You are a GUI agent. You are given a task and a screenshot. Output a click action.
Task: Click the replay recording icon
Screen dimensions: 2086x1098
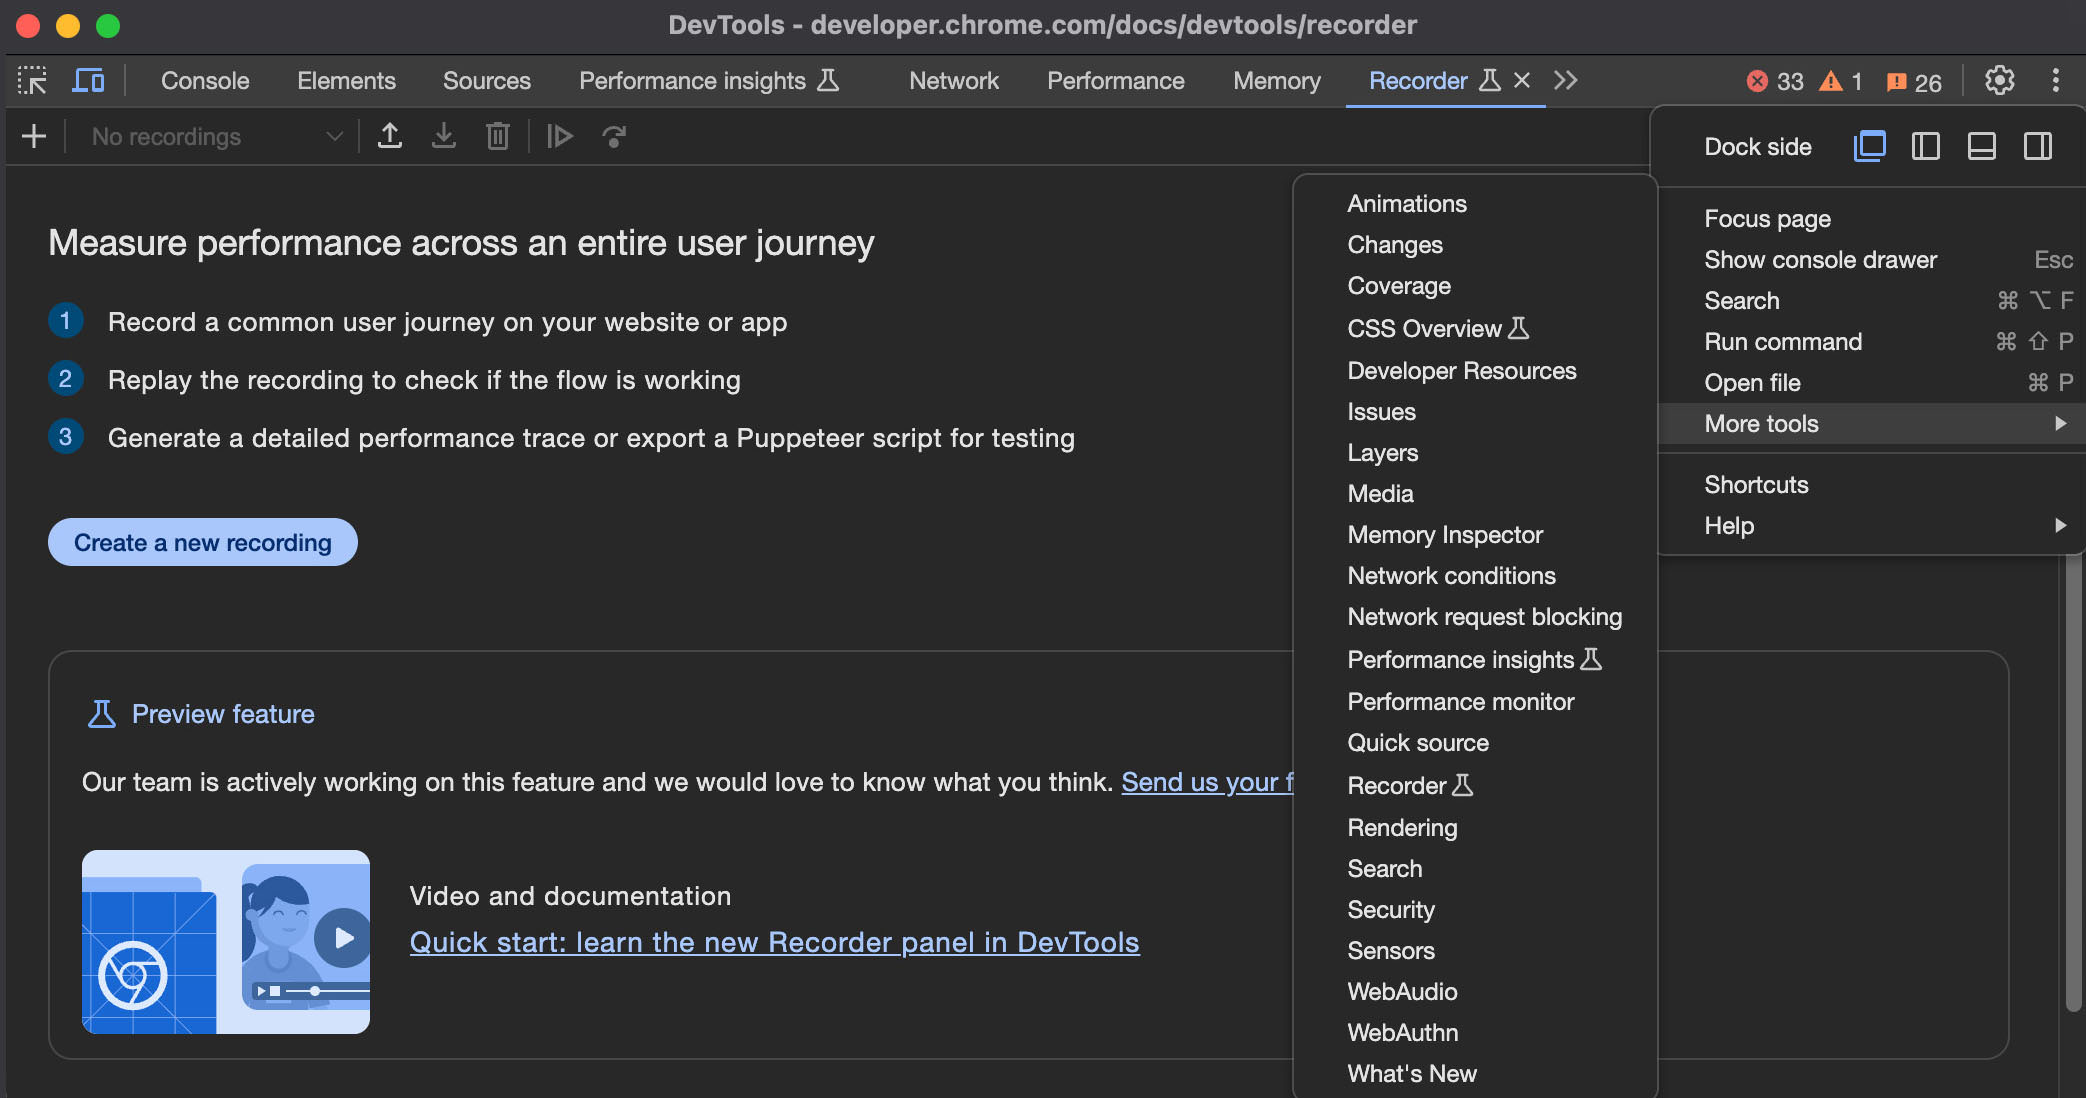point(557,135)
